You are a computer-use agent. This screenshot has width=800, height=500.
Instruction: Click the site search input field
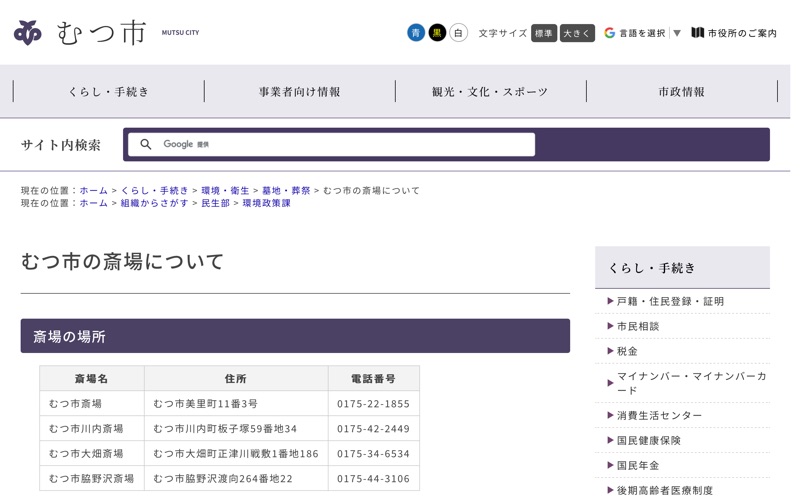332,144
